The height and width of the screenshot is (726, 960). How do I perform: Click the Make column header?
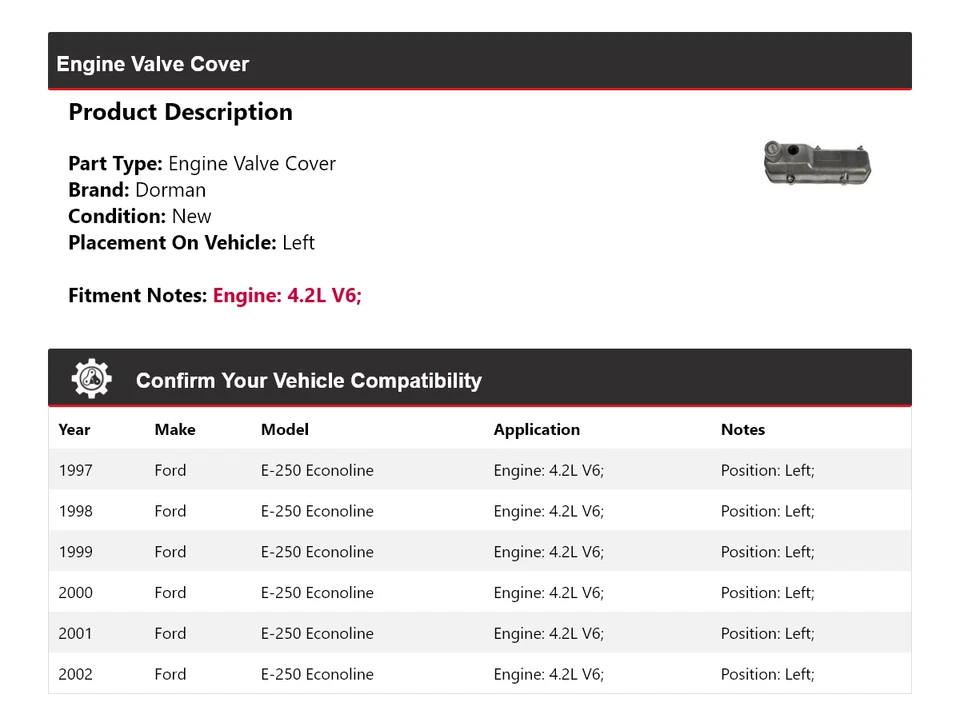click(x=175, y=429)
